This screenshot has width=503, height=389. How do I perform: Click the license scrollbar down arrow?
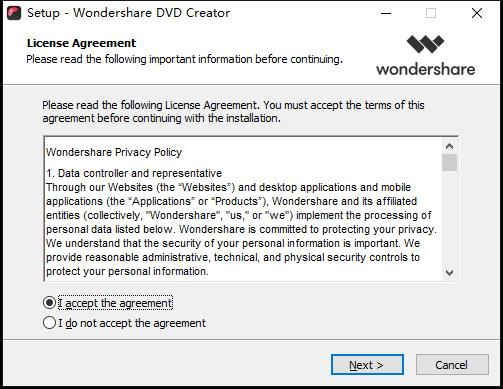449,273
